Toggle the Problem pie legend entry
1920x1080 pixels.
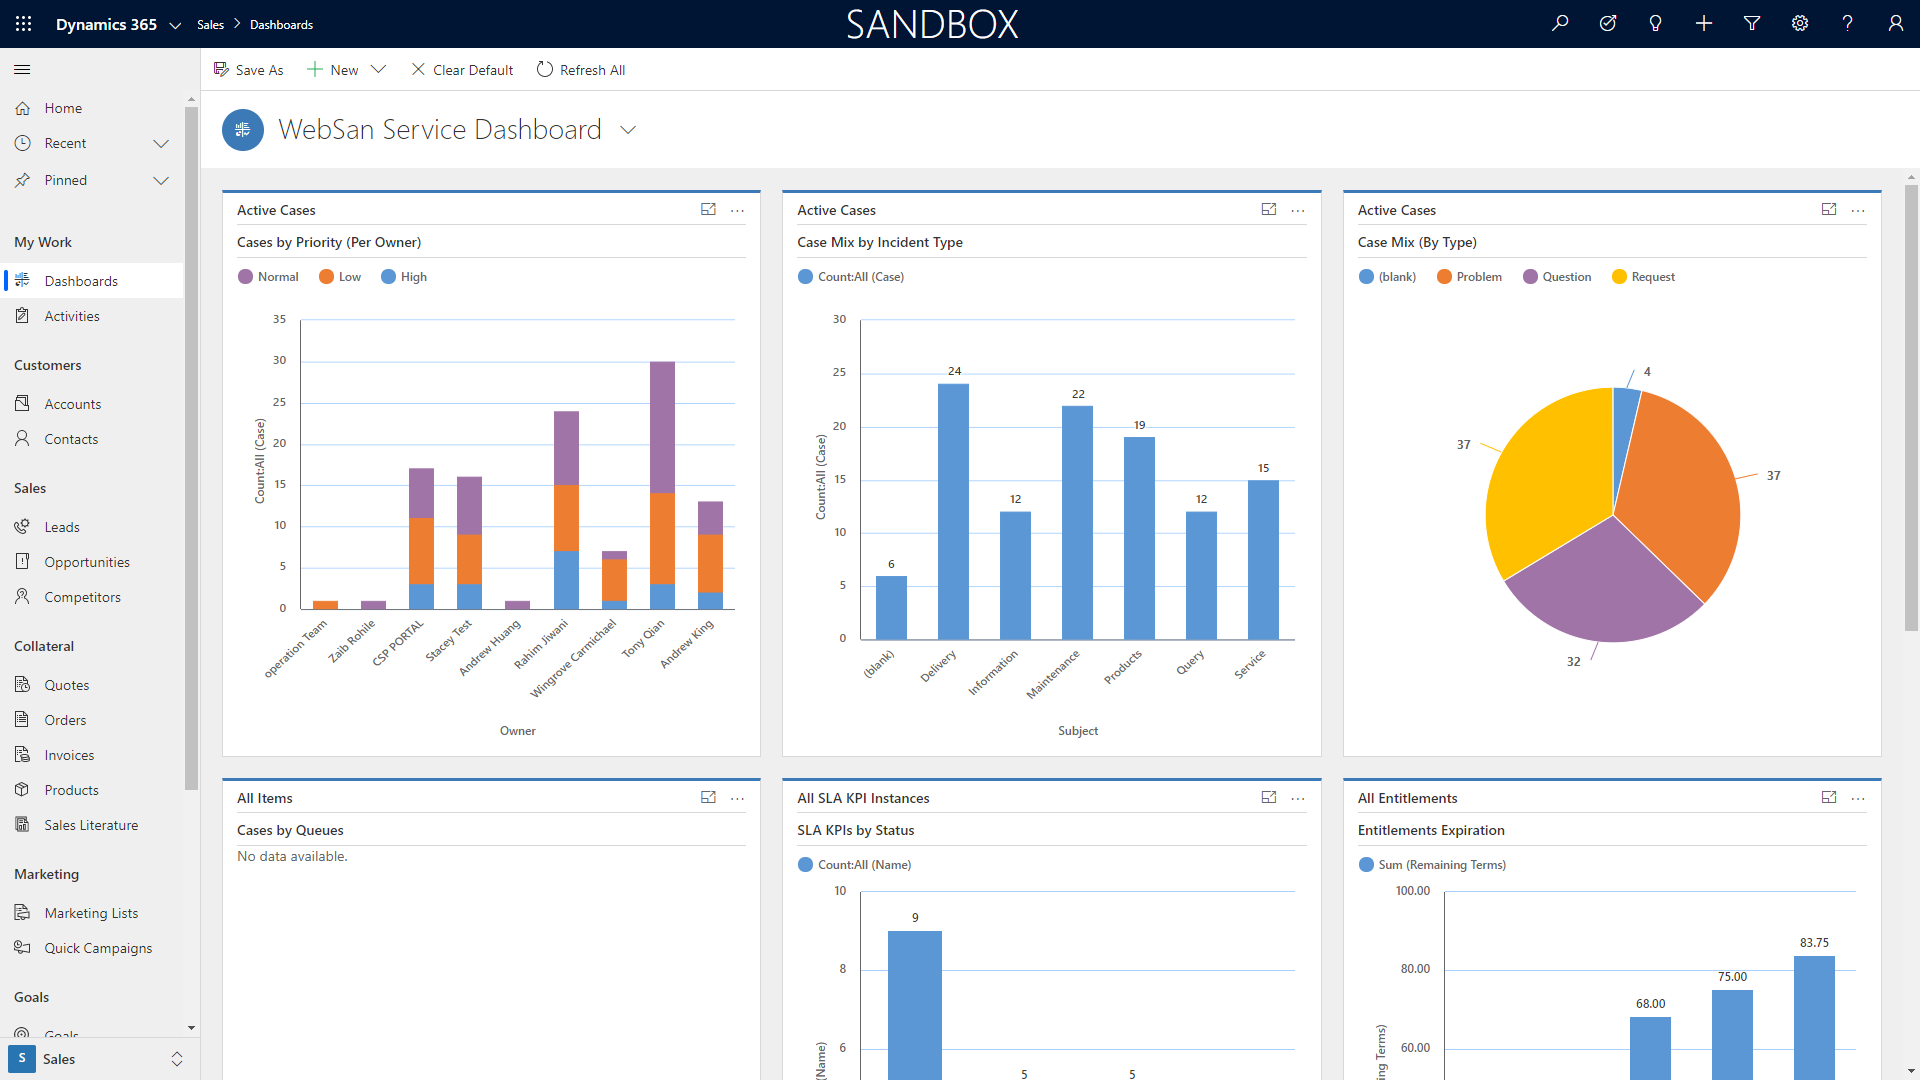1469,277
